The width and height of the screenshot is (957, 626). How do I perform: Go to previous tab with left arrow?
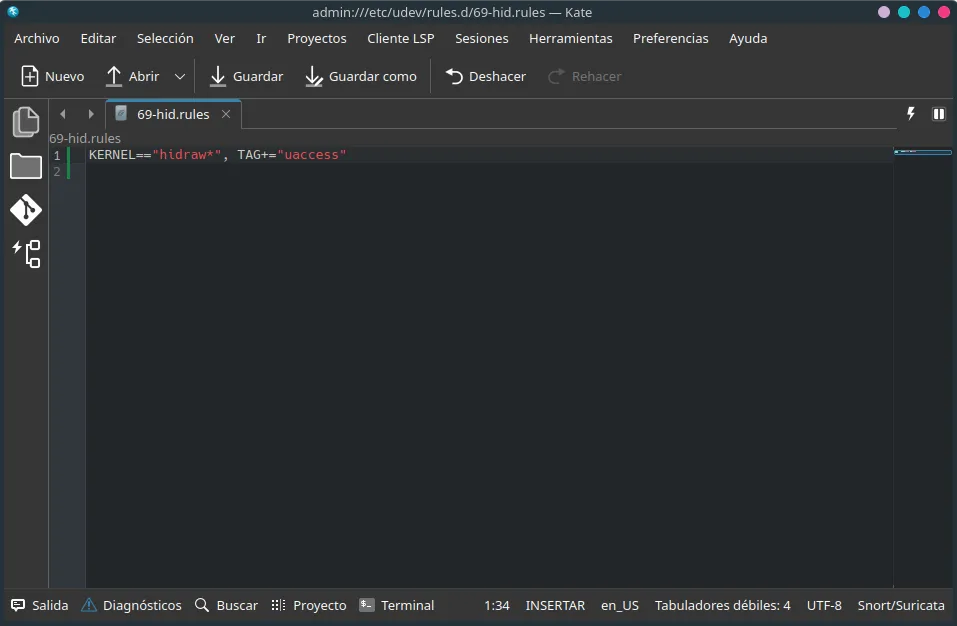[63, 114]
